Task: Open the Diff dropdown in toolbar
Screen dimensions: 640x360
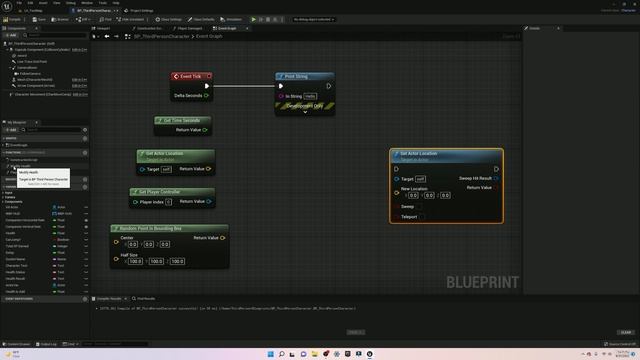Action: (x=83, y=19)
